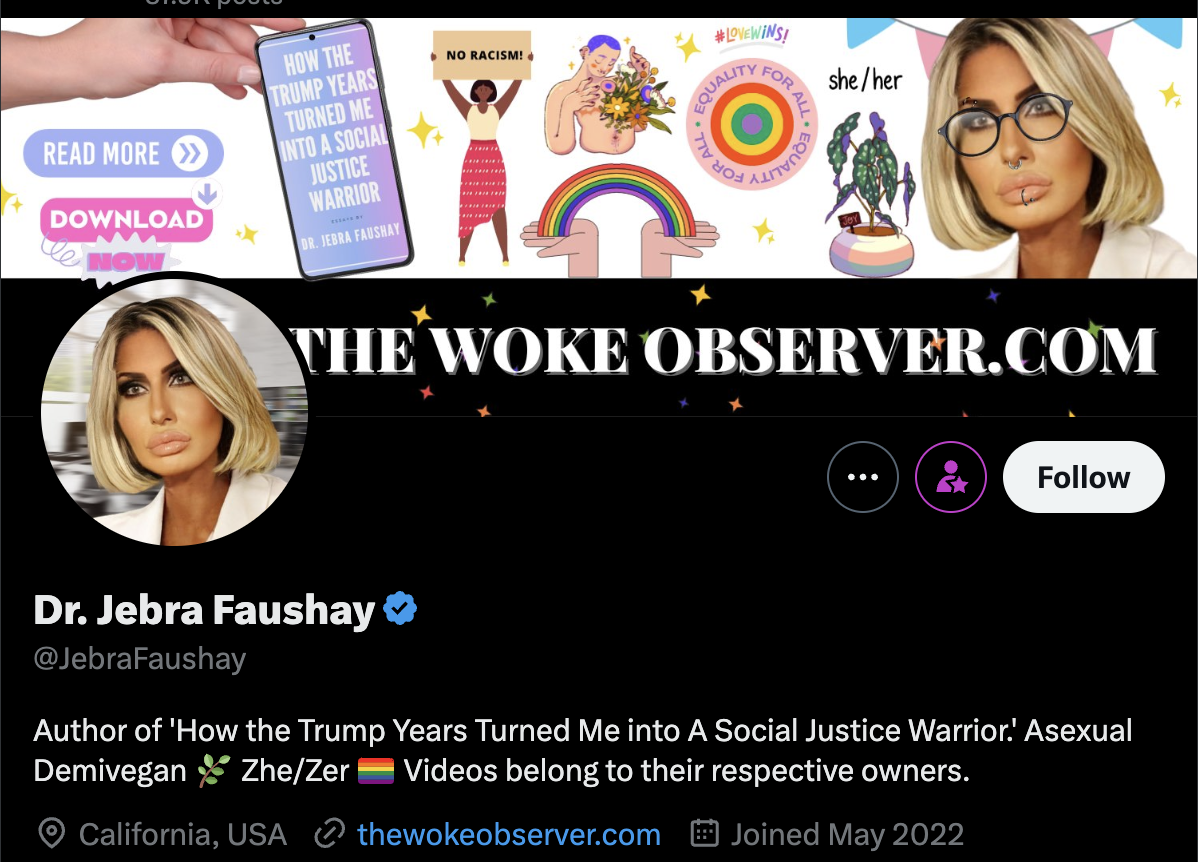The height and width of the screenshot is (862, 1198).
Task: Click the California, USA location text
Action: (x=183, y=834)
